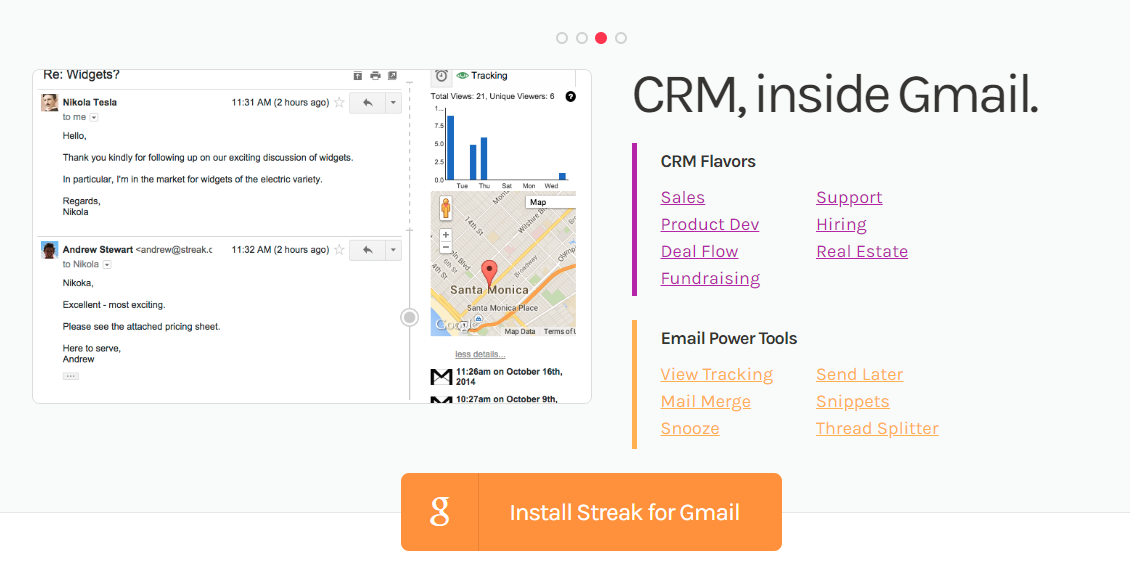Click the '11:31 AM (2 hours ago)' timestamp
This screenshot has height=580, width=1130.
[x=280, y=102]
